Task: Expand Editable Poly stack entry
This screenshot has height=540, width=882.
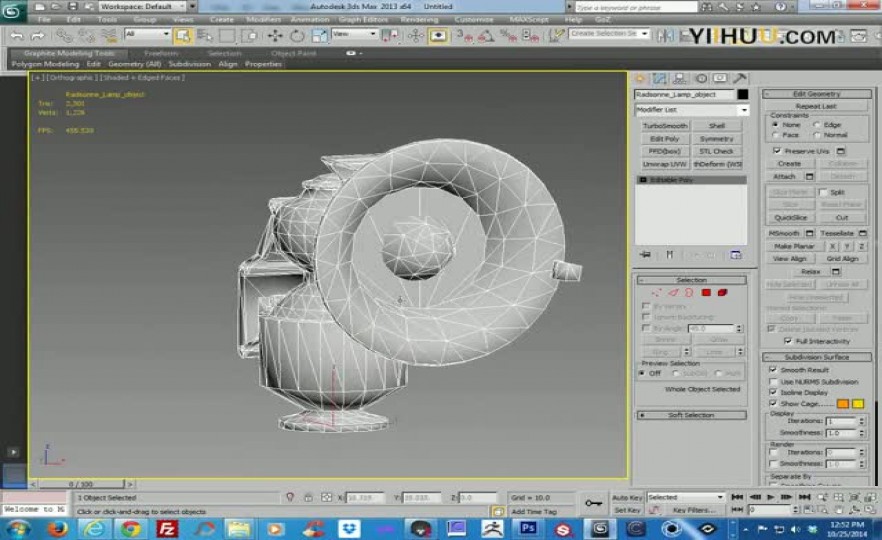Action: [x=644, y=180]
